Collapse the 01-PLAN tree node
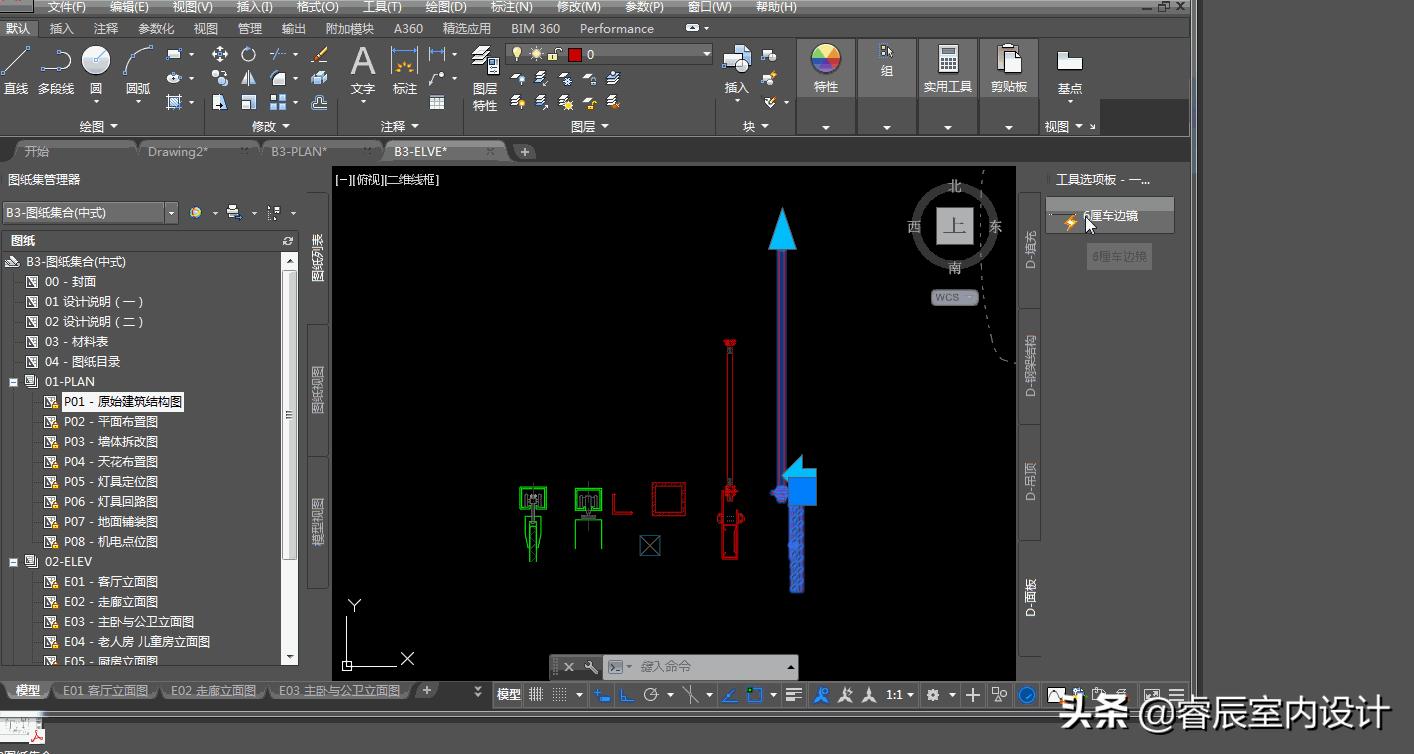Viewport: 1414px width, 754px height. (x=14, y=382)
